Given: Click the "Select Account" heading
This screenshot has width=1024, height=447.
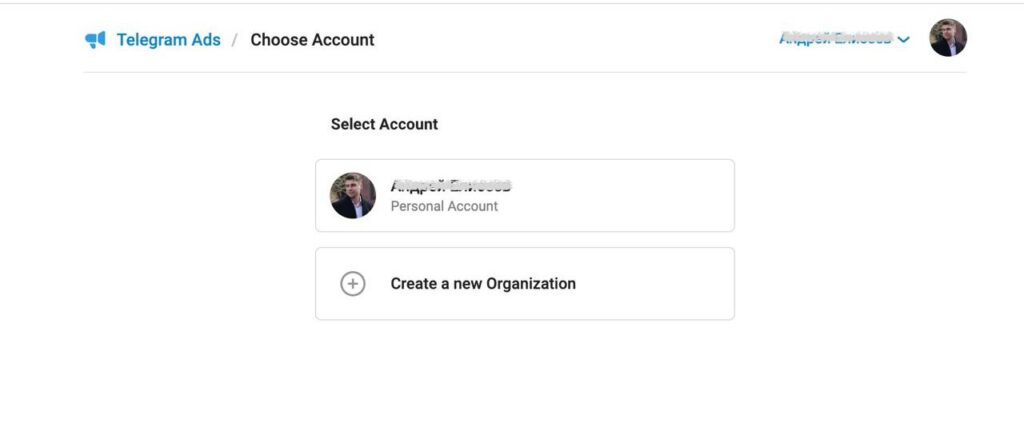Looking at the screenshot, I should [x=384, y=124].
